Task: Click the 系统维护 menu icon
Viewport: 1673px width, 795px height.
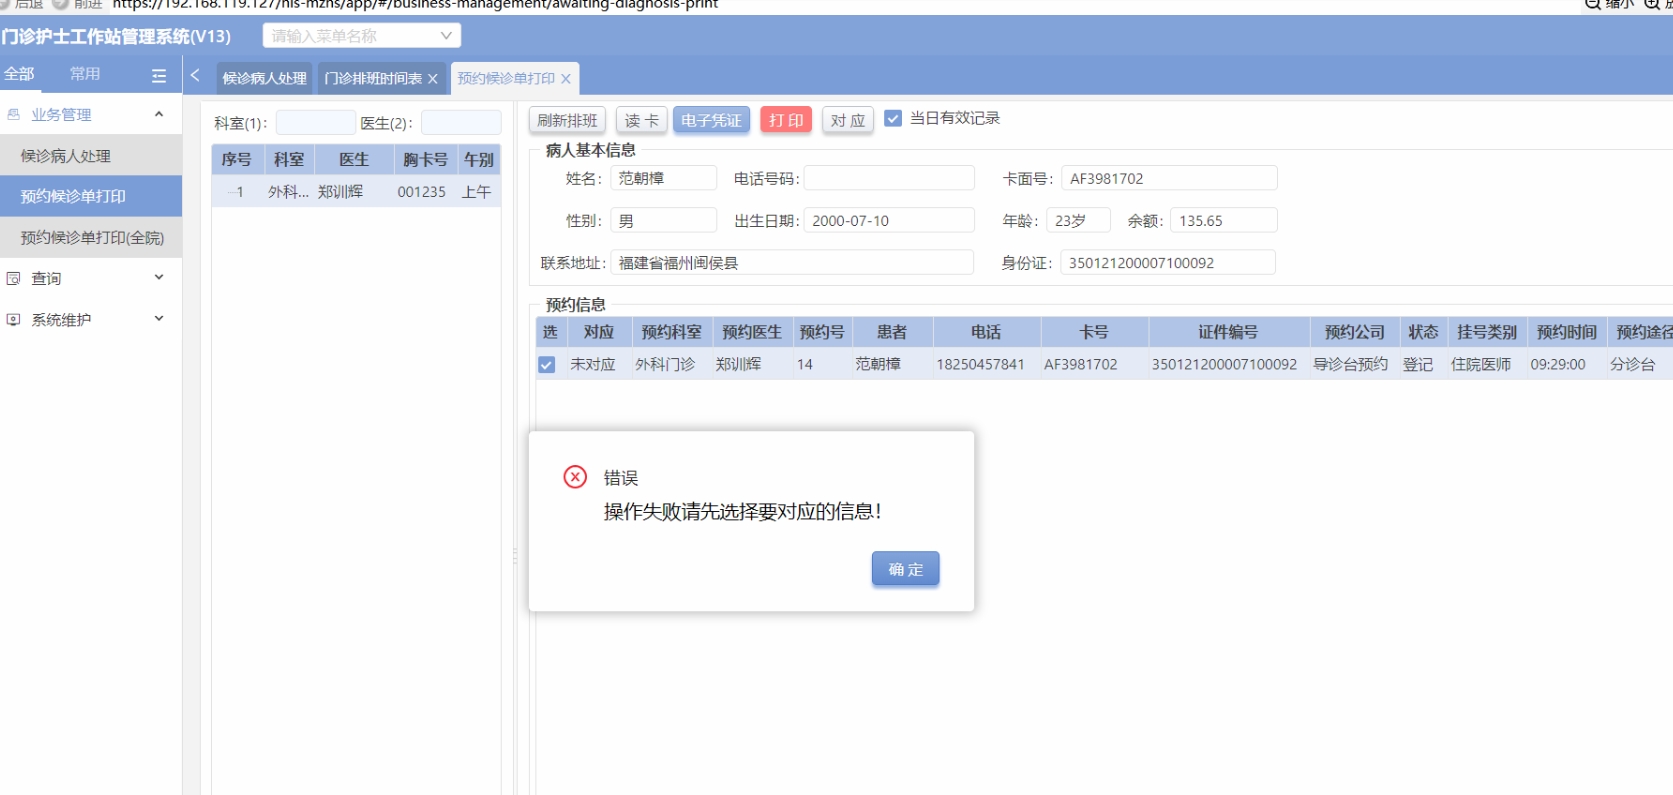Action: (x=14, y=320)
